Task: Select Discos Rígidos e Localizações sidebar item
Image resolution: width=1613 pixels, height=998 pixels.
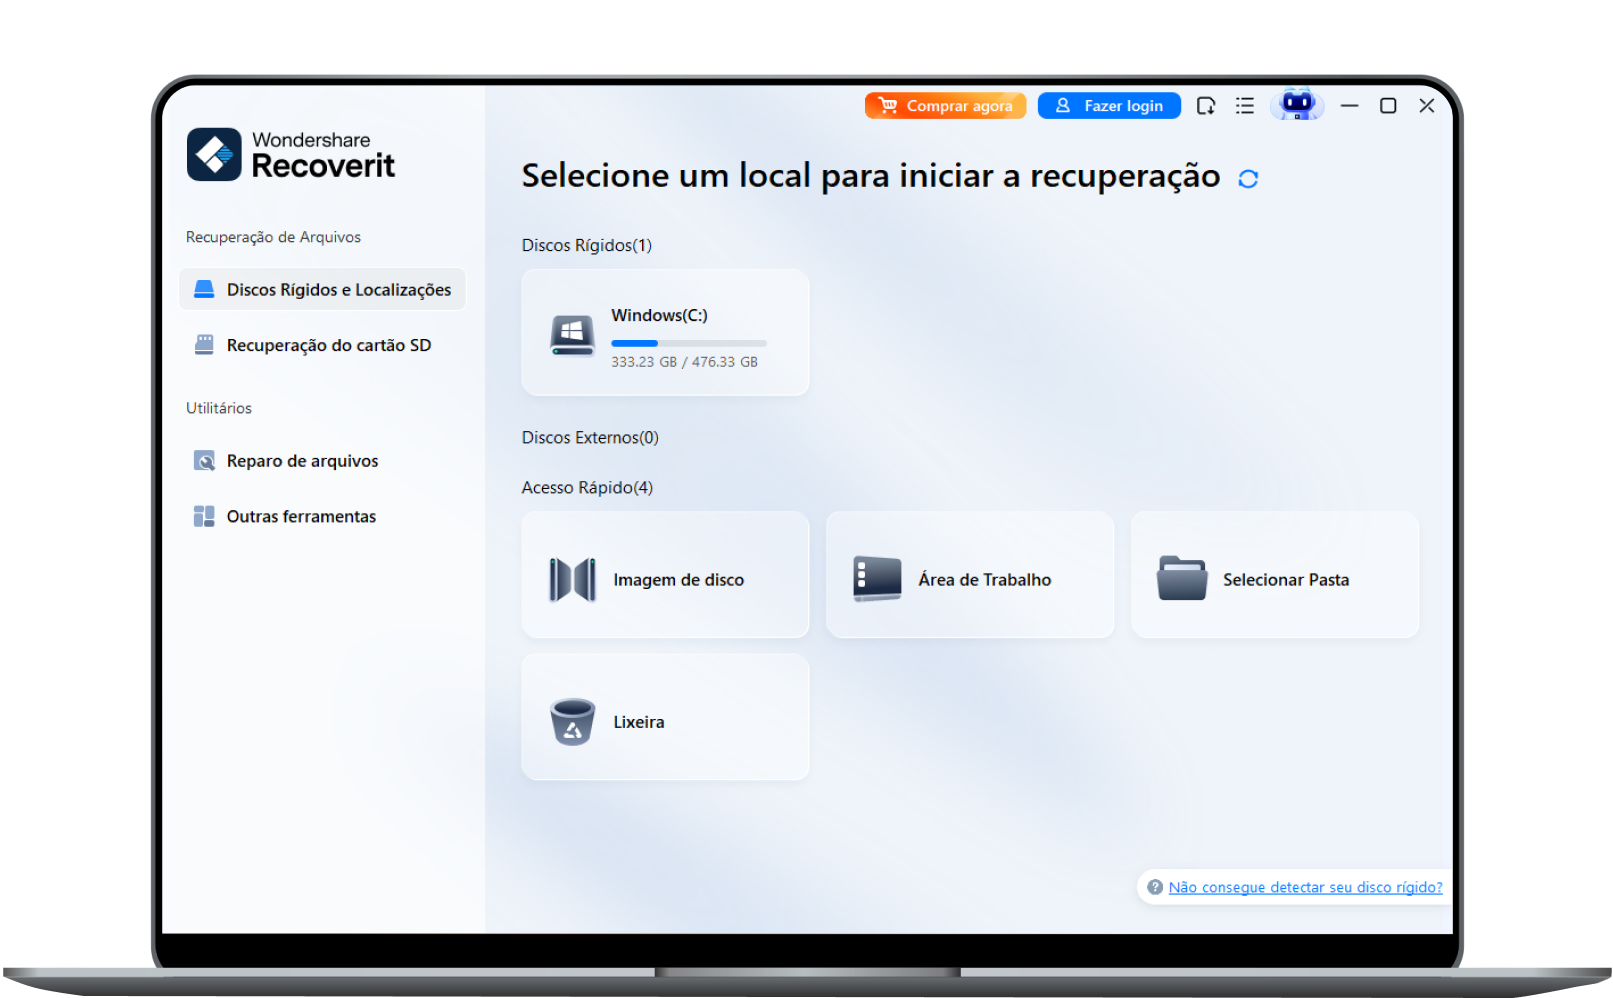Action: 322,290
